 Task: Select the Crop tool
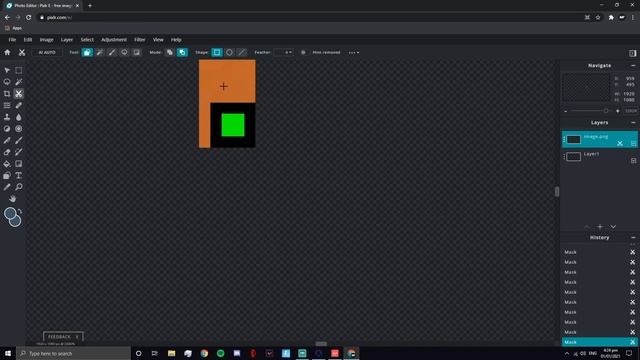[x=7, y=93]
